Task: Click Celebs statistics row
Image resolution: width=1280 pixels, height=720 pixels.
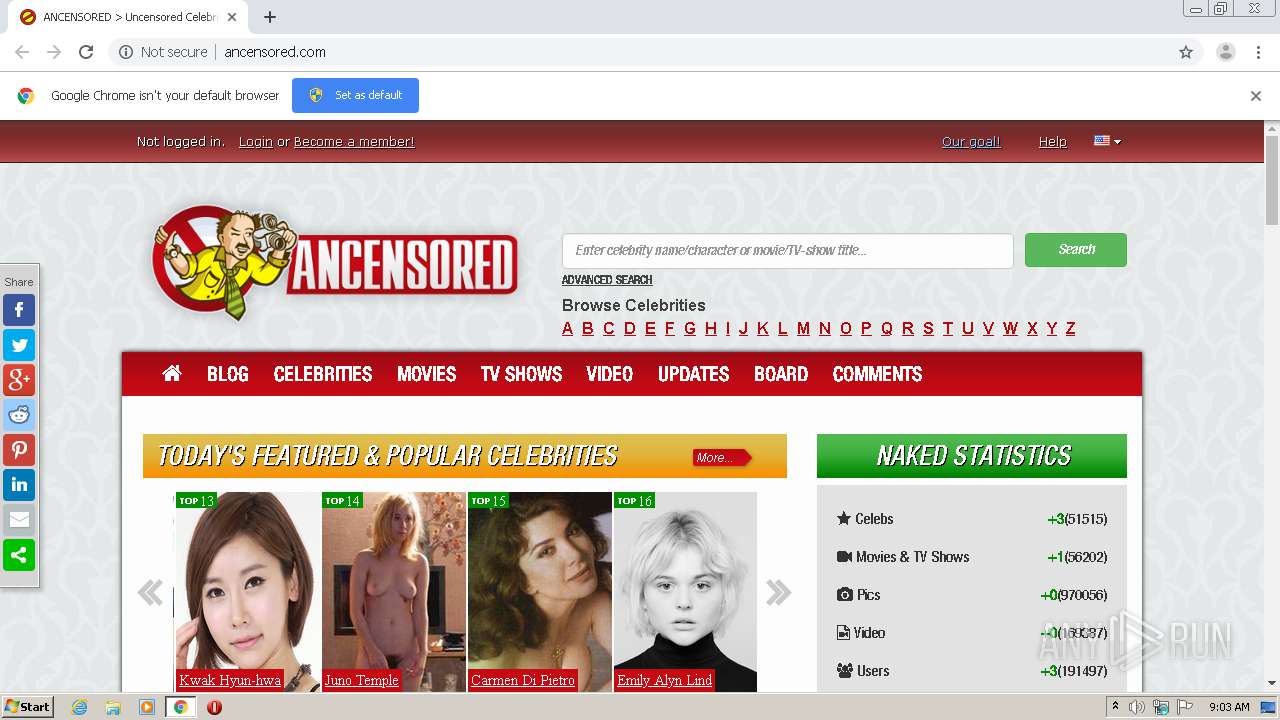Action: coord(972,519)
